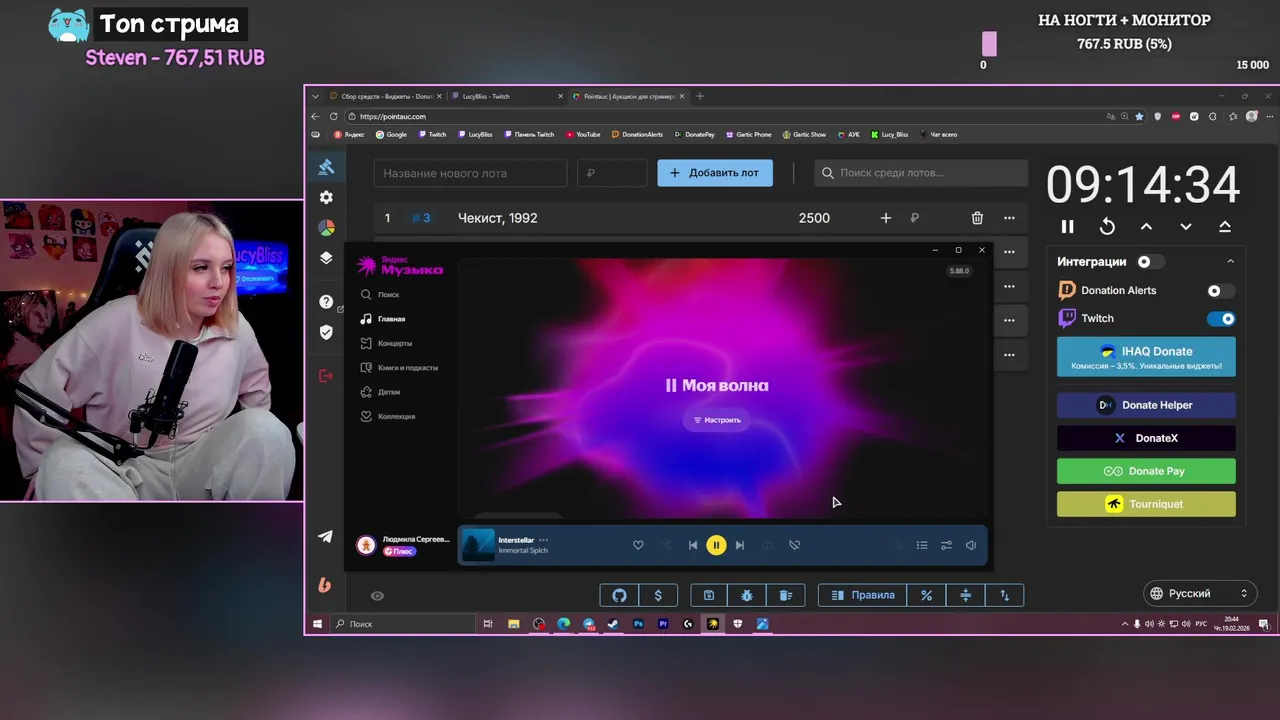1280x720 pixels.
Task: Open browser tab list dropdown arrow
Action: pos(316,97)
